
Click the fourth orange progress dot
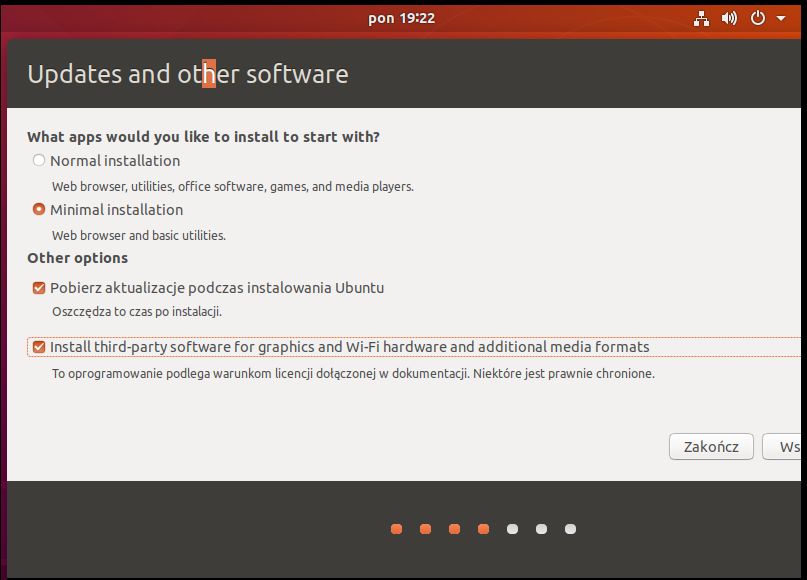coord(483,529)
